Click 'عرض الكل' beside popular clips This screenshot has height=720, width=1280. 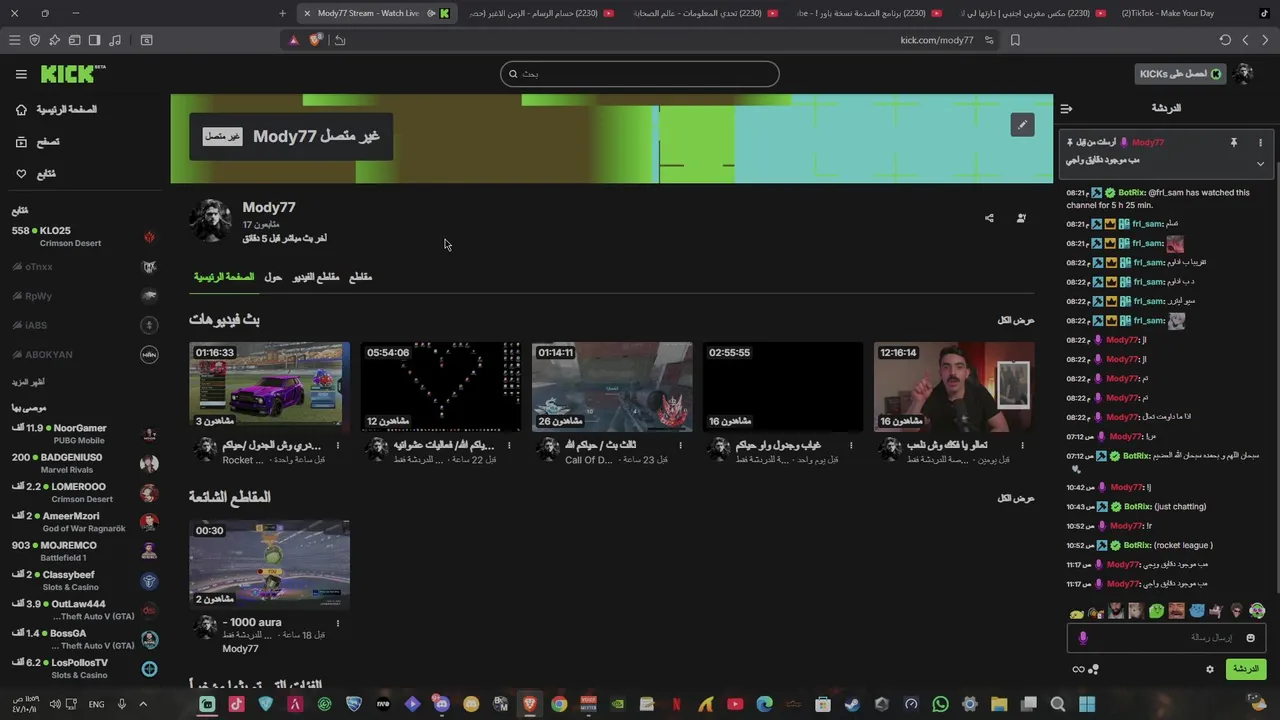click(1016, 498)
